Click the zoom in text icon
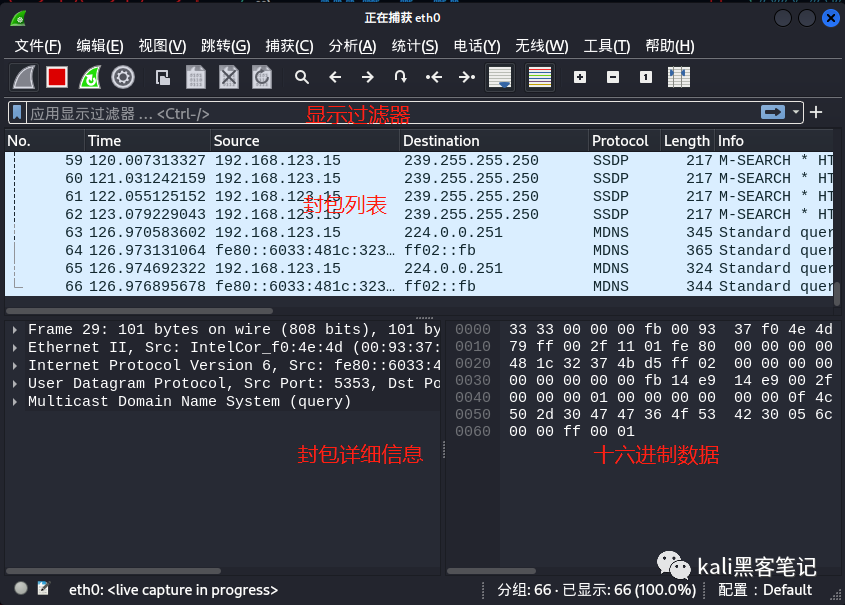The width and height of the screenshot is (845, 605). (580, 78)
